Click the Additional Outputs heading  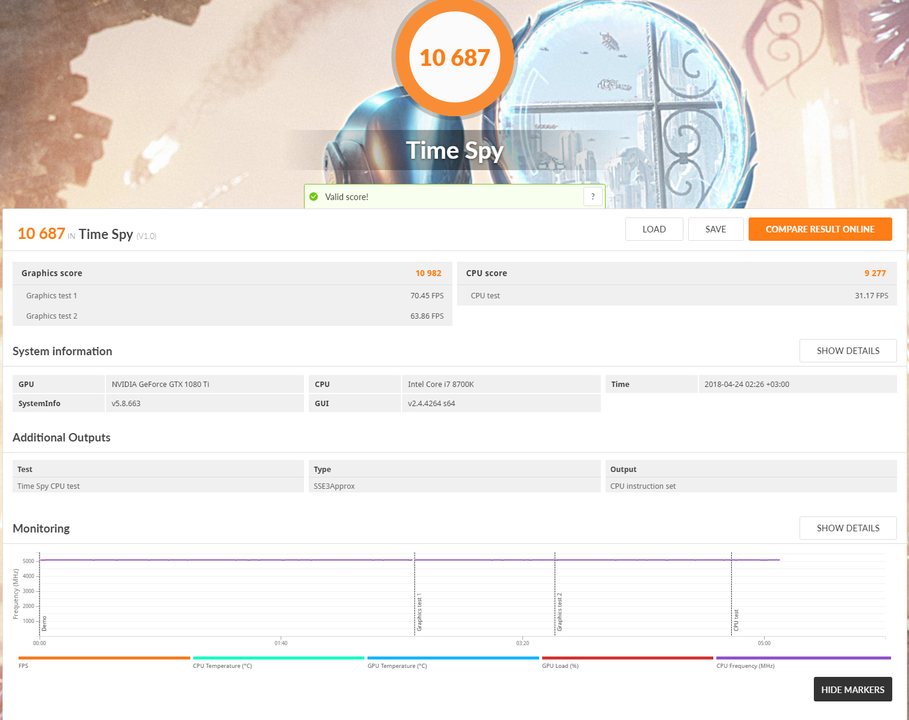61,438
